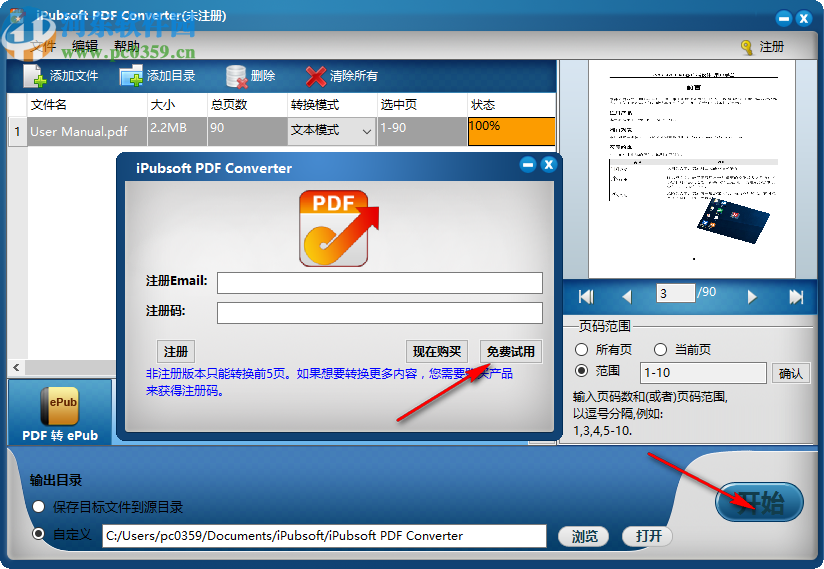Click the registration Email input field

379,283
